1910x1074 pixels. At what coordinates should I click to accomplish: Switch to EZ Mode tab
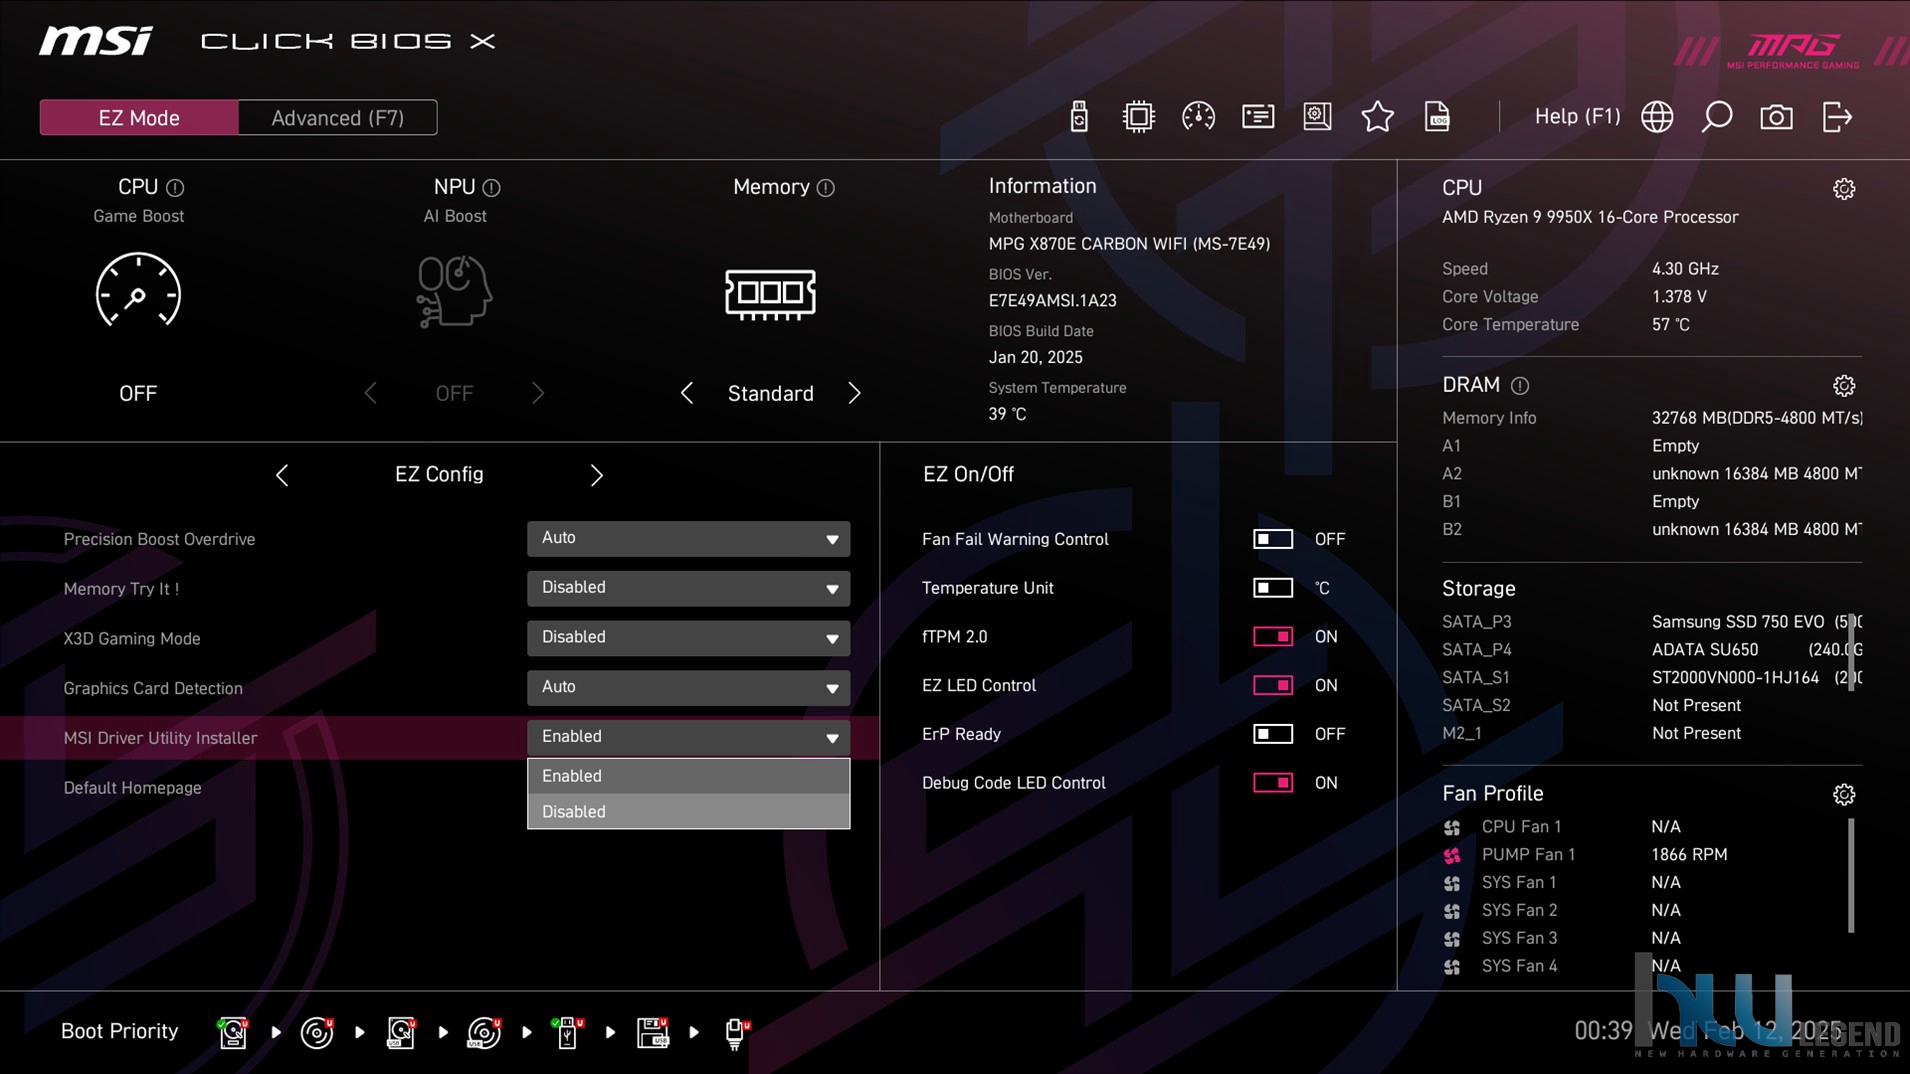(x=139, y=118)
